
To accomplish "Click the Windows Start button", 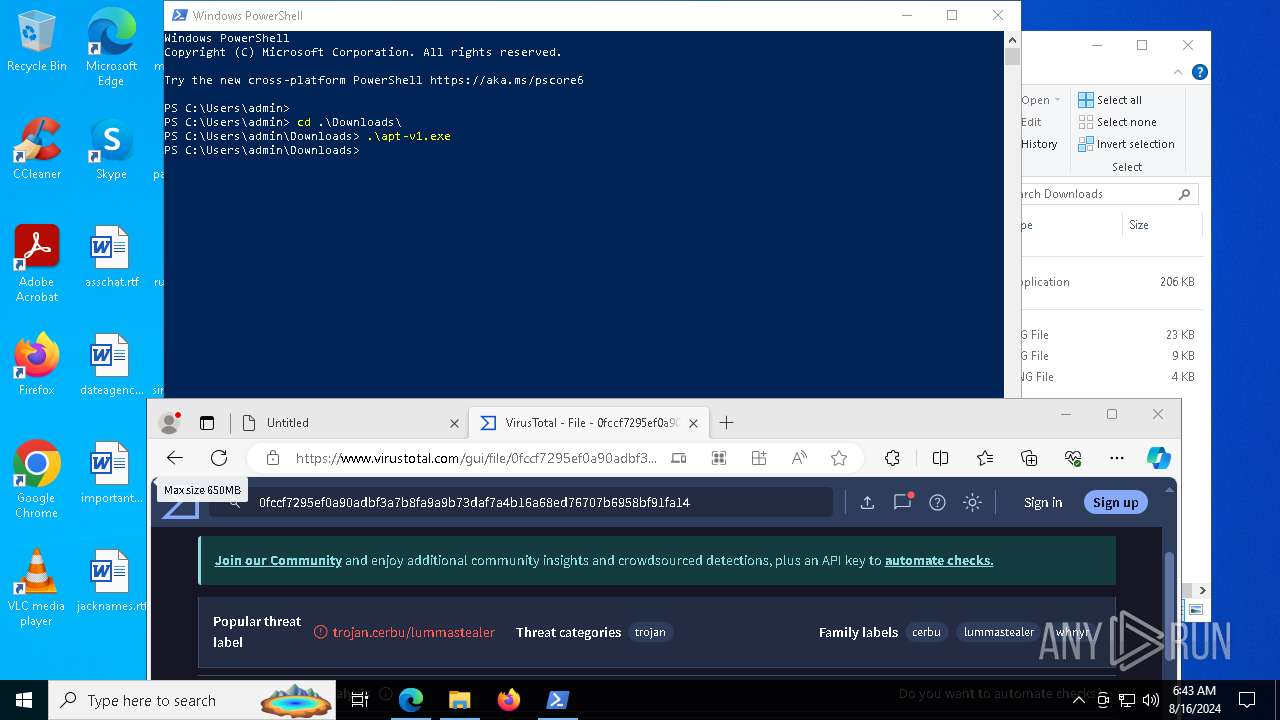I will (24, 700).
